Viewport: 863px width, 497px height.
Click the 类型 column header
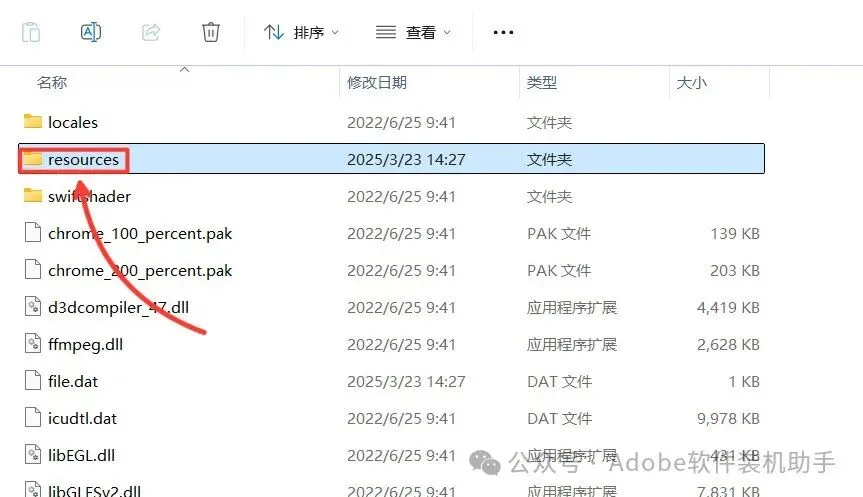click(542, 83)
